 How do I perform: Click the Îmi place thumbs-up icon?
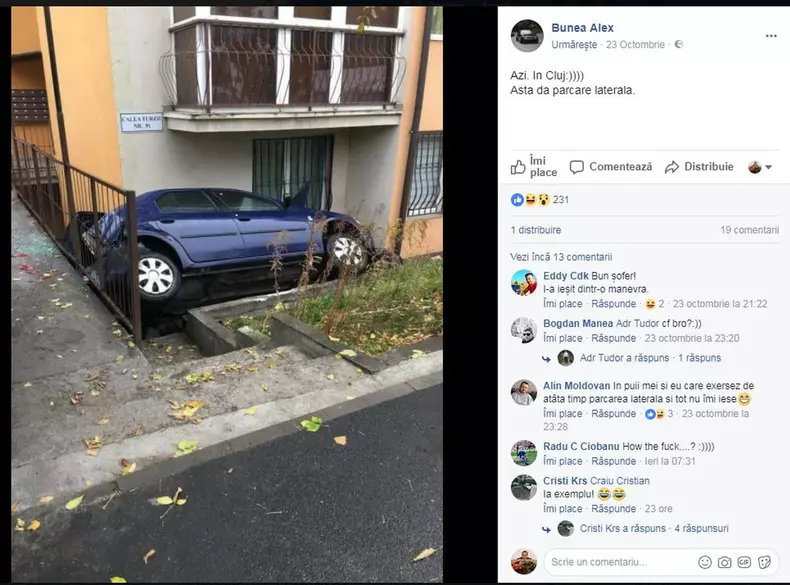tap(518, 167)
